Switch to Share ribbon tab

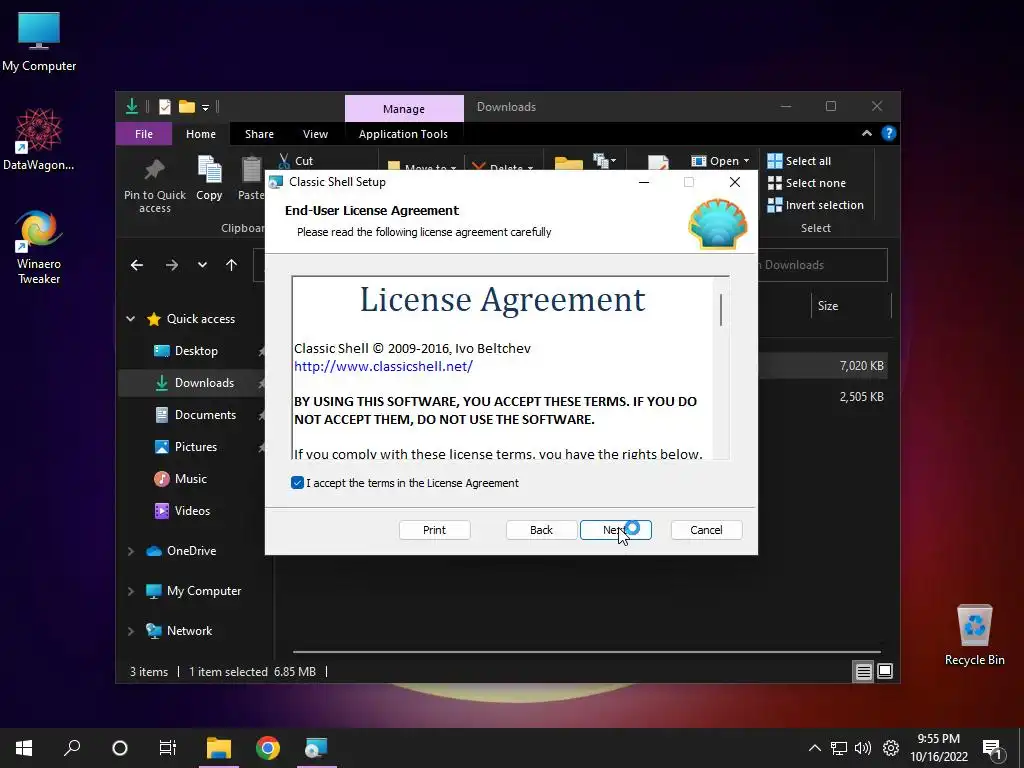(259, 134)
